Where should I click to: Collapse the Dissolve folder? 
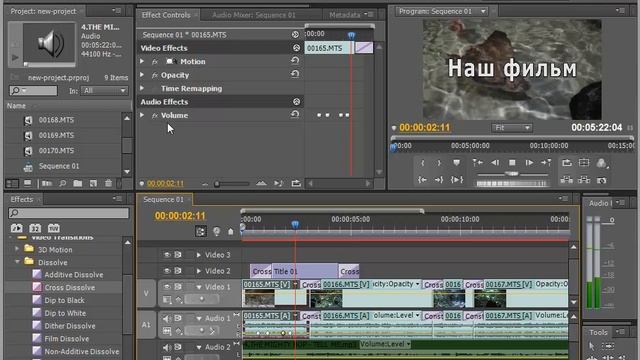(x=17, y=262)
